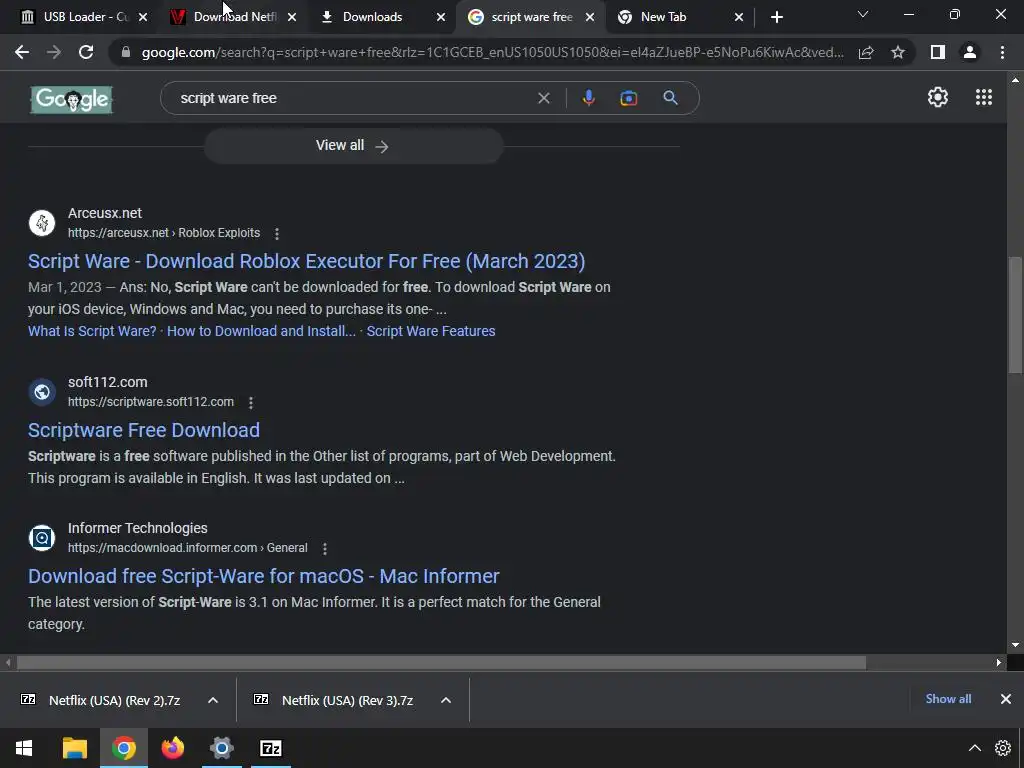Open the browser side panel
This screenshot has height=768, width=1024.
[938, 52]
